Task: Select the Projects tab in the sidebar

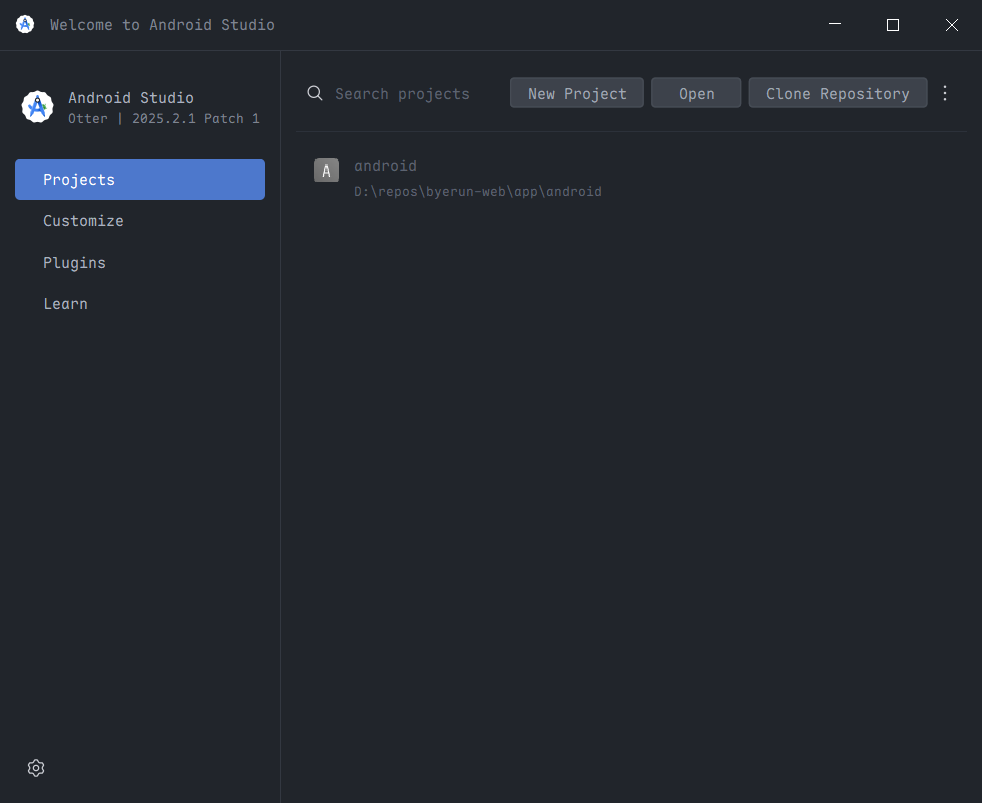Action: coord(140,180)
